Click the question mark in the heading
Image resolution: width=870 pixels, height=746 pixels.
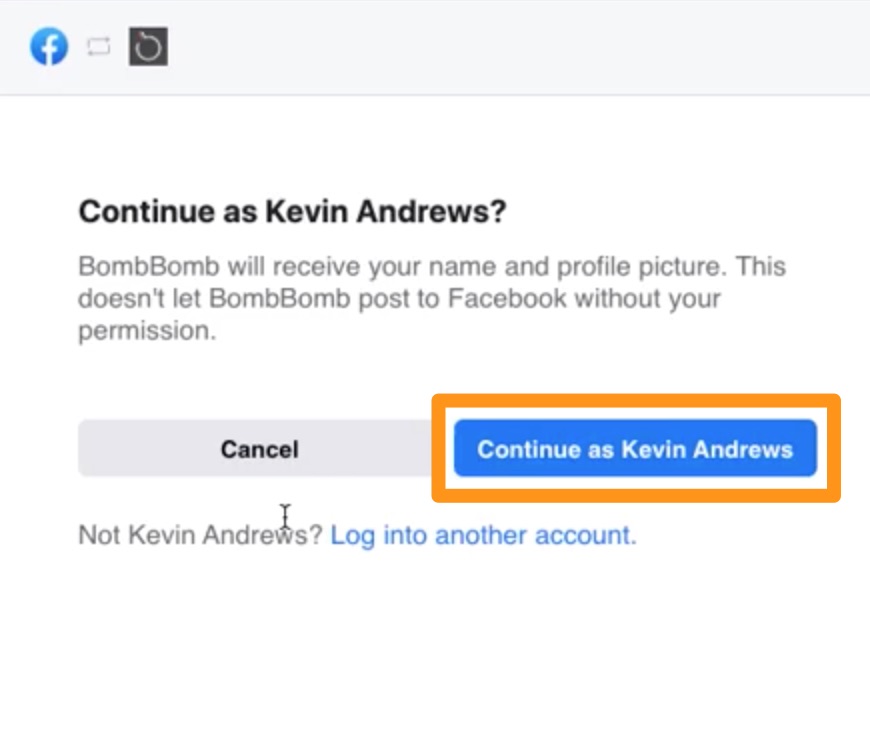498,211
